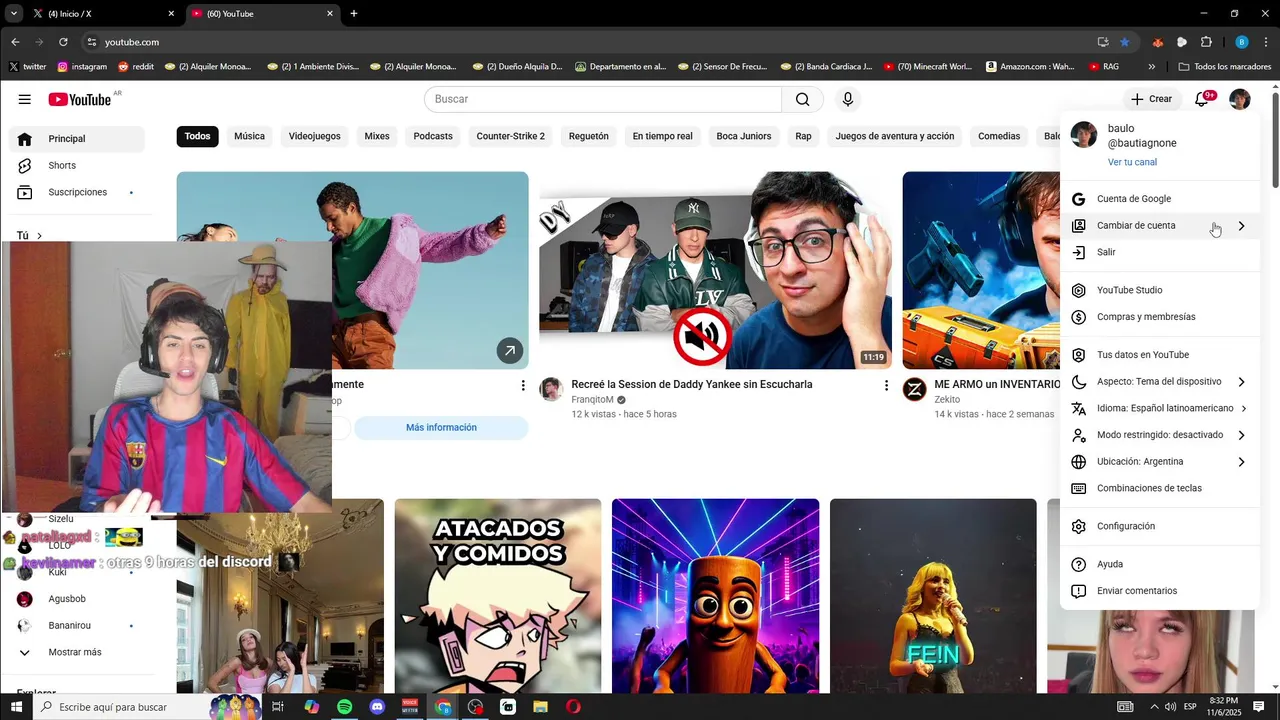This screenshot has height=720, width=1280.
Task: Open Todos los marcadores folder
Action: pyautogui.click(x=1225, y=67)
